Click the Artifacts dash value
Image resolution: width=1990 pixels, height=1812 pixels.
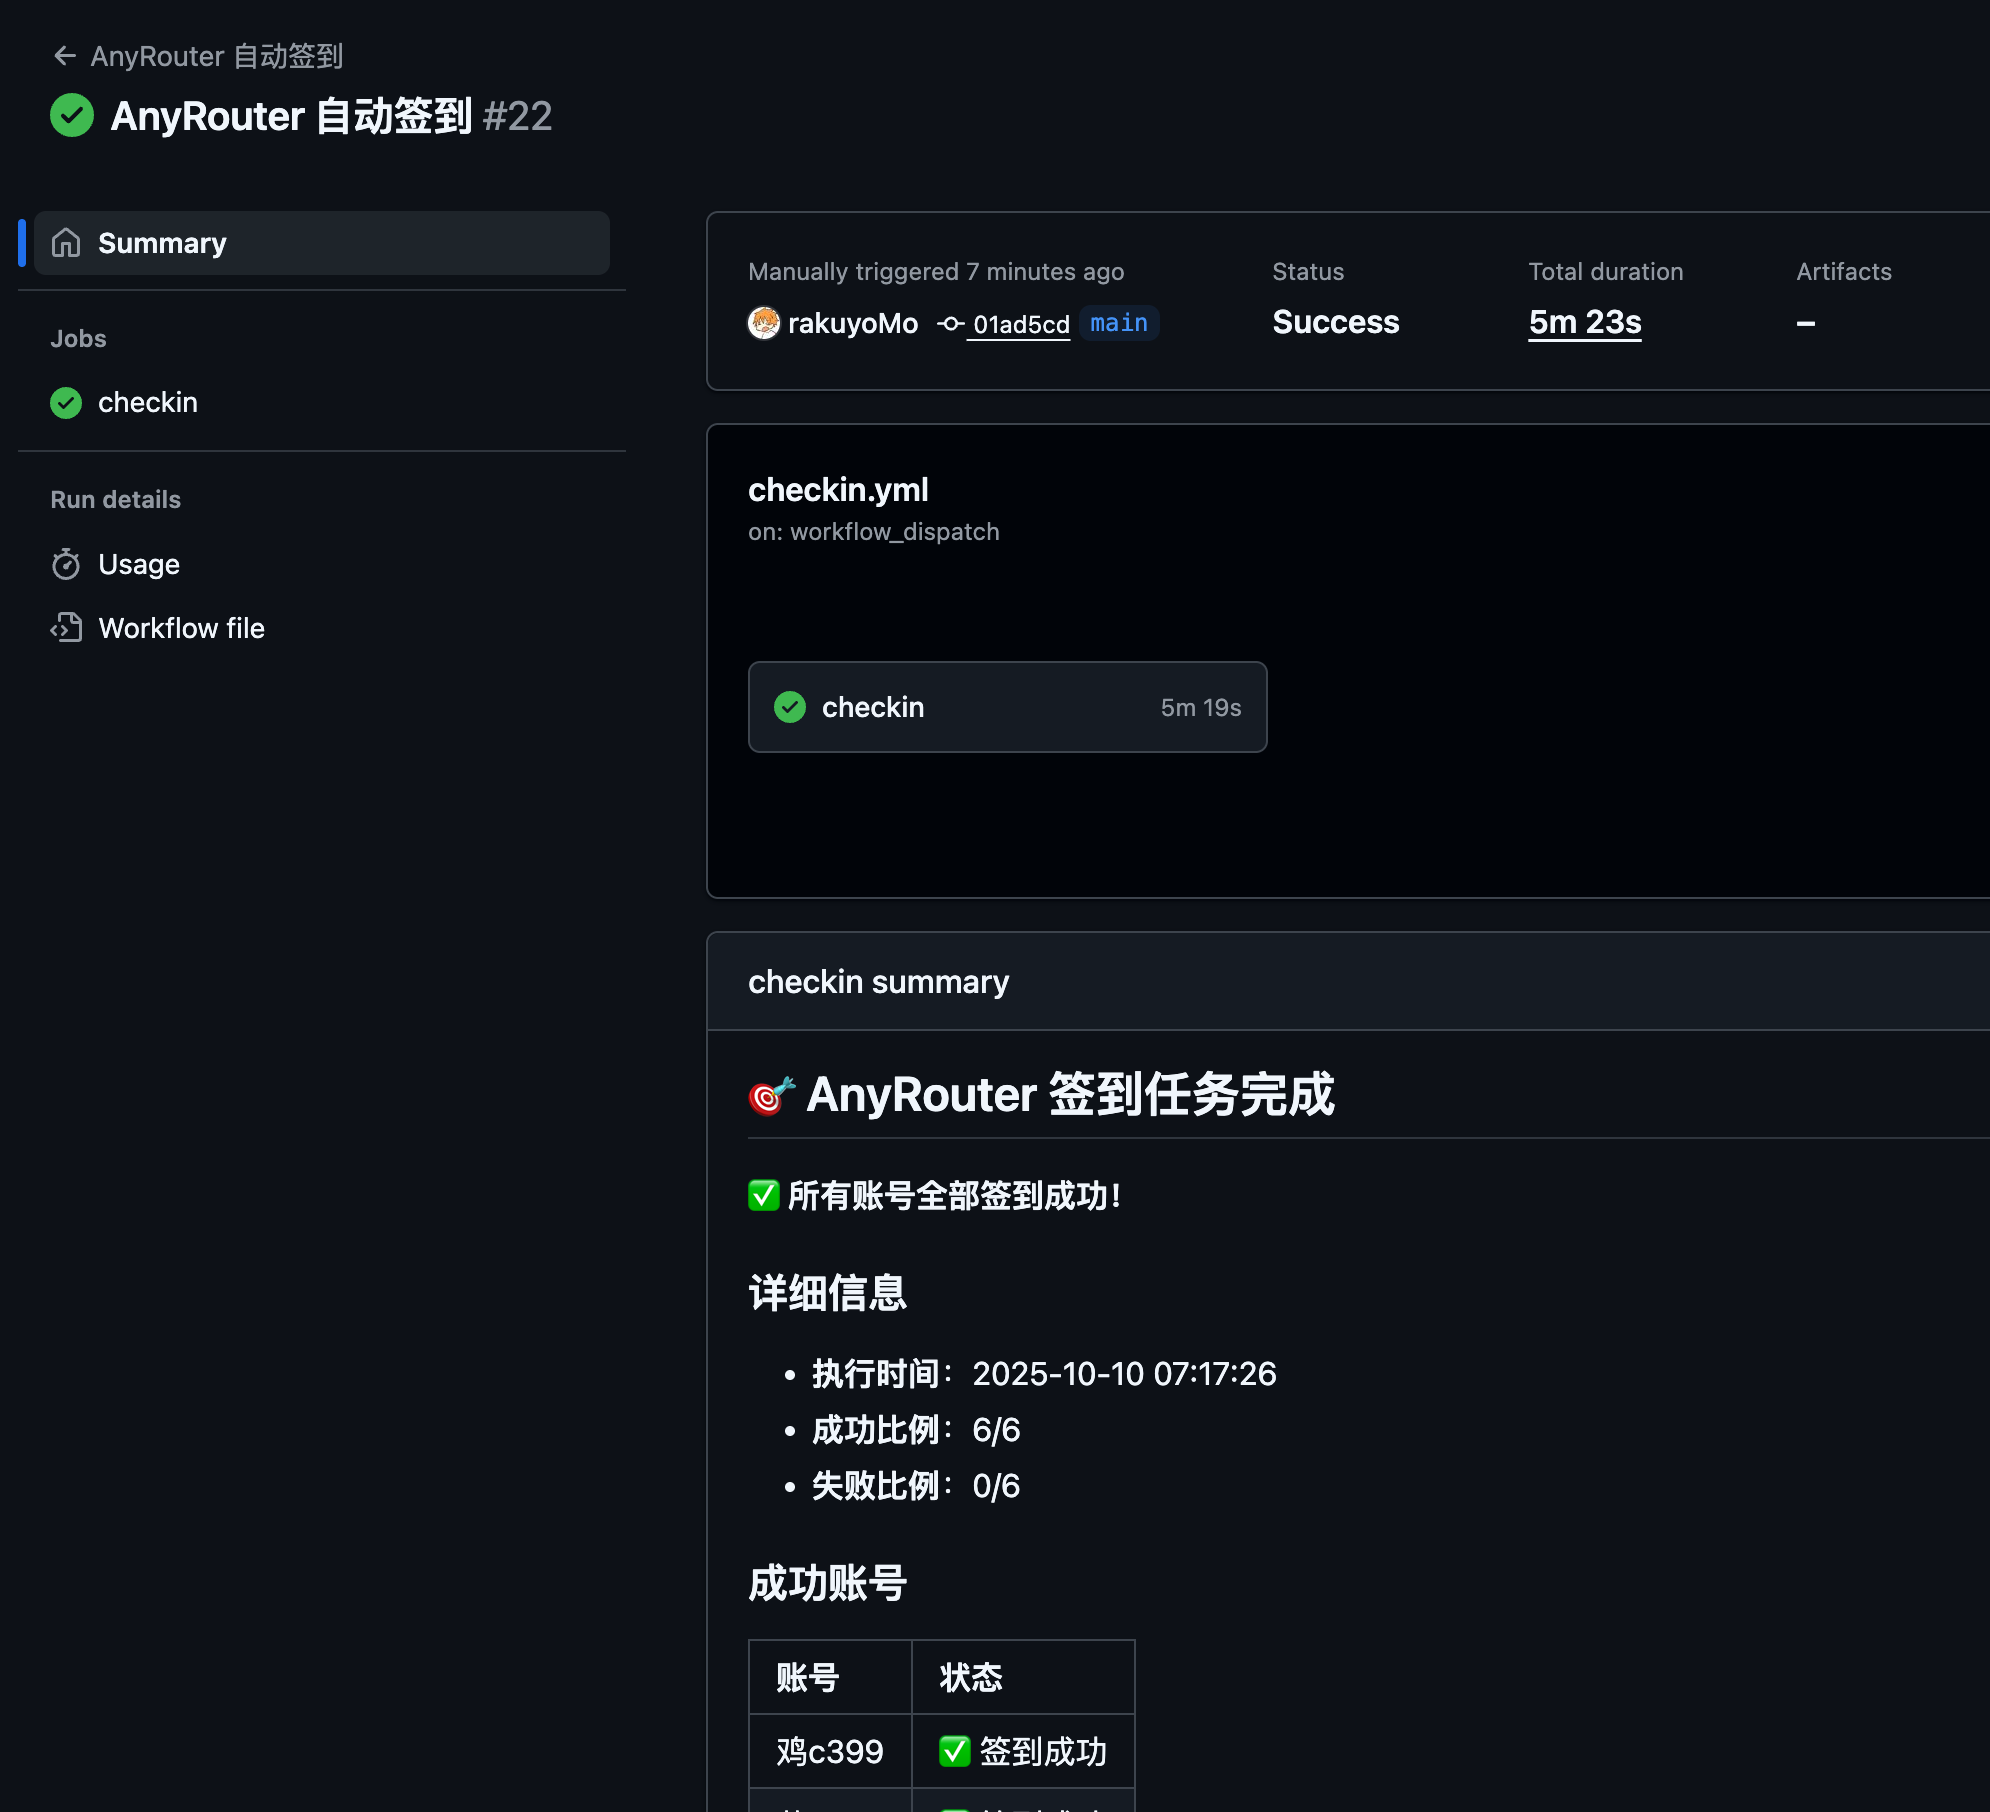1806,323
